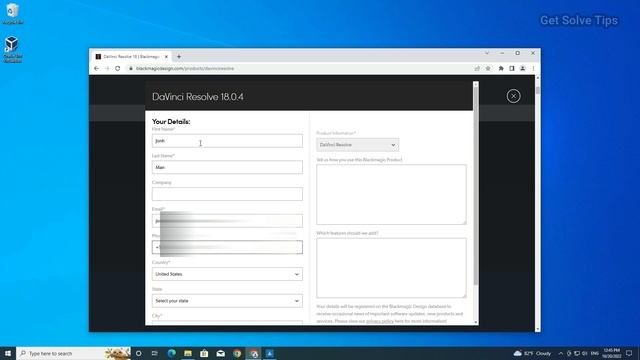Open the volume icon in the system tray

[584, 353]
